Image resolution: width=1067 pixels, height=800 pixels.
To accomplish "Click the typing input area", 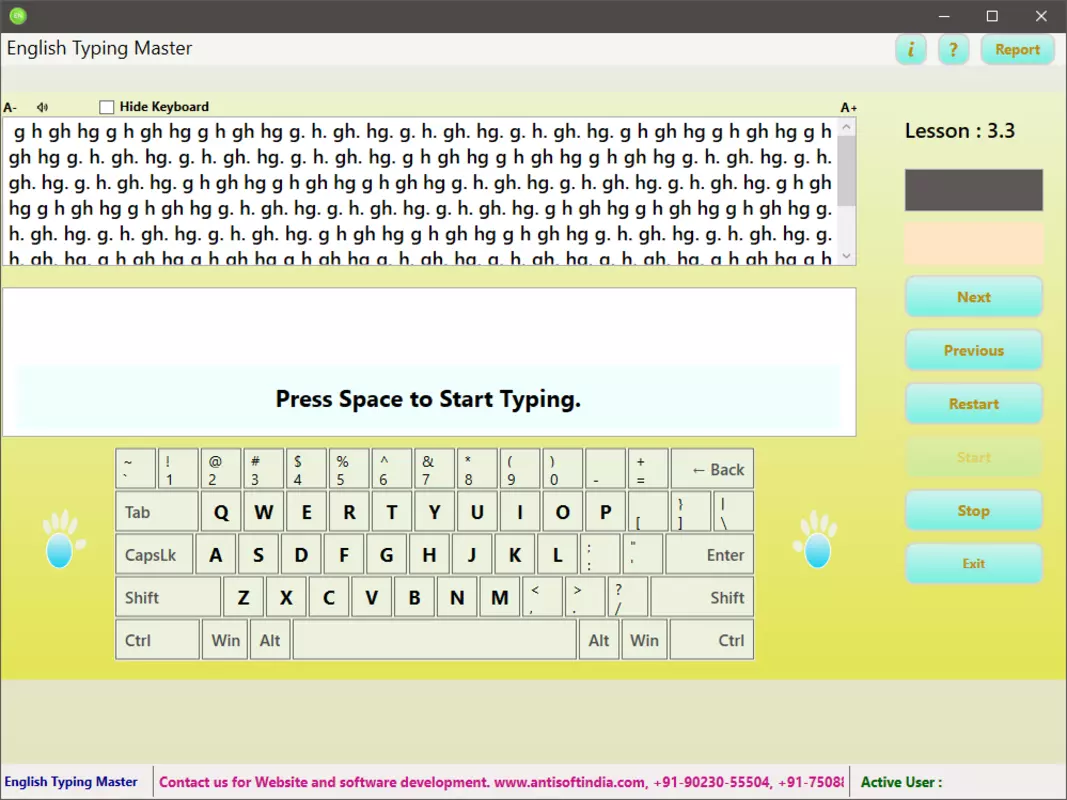I will click(429, 362).
